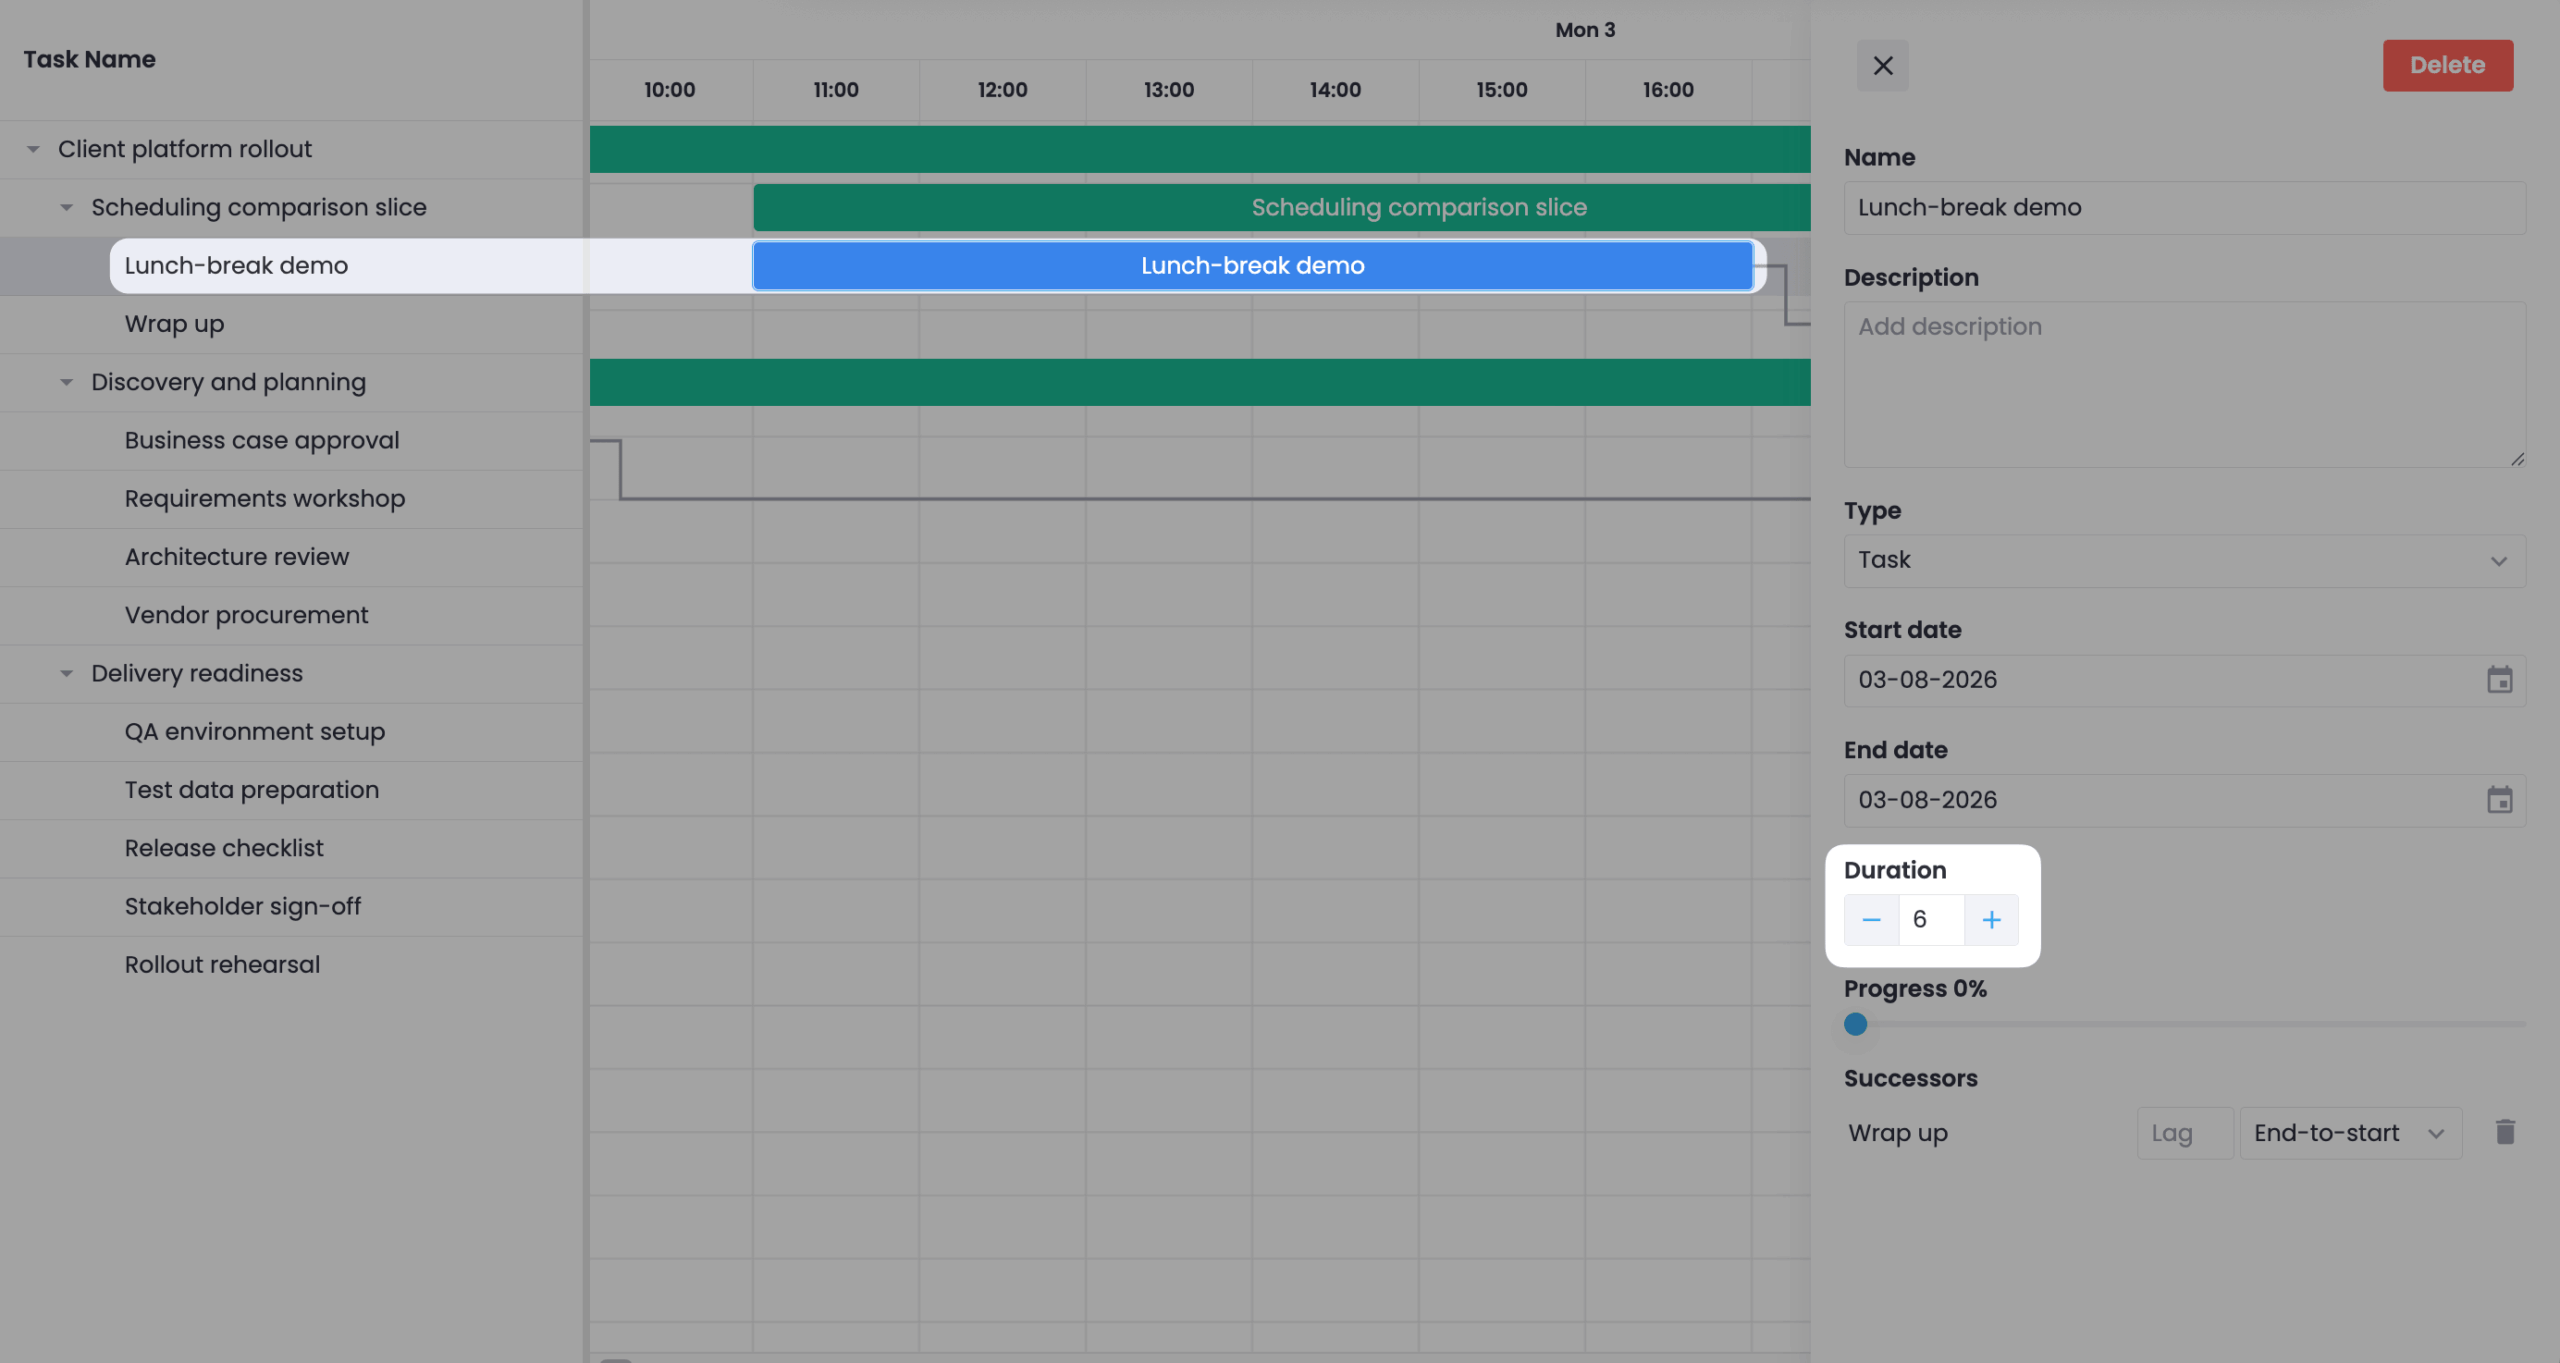Select the Requirements workshop row
This screenshot has width=2560, height=1363.
tap(291, 498)
